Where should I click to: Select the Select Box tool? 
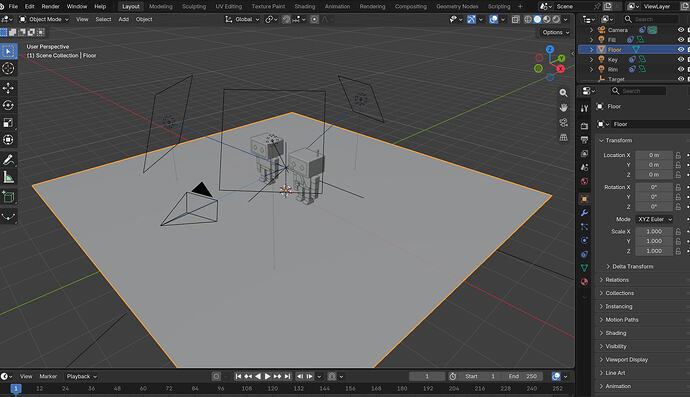tap(8, 51)
